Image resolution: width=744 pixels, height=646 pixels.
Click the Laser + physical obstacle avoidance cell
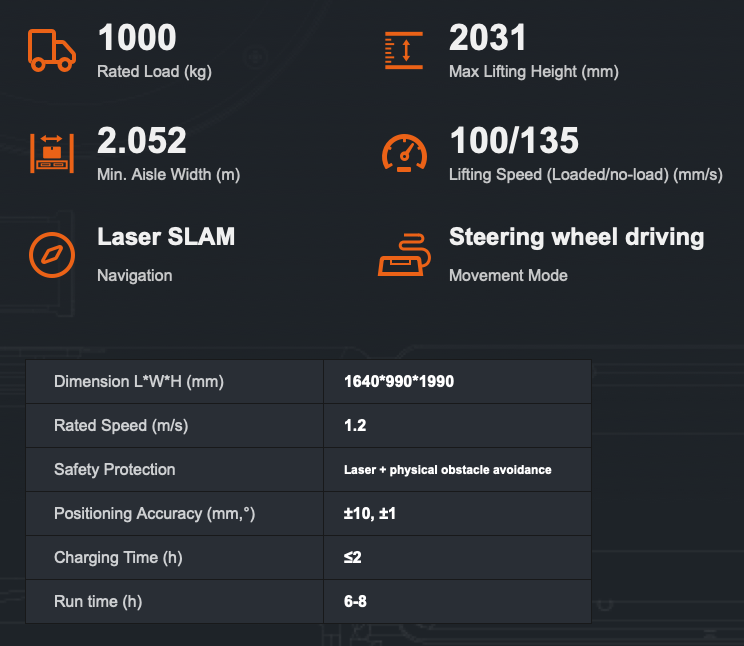coord(457,469)
